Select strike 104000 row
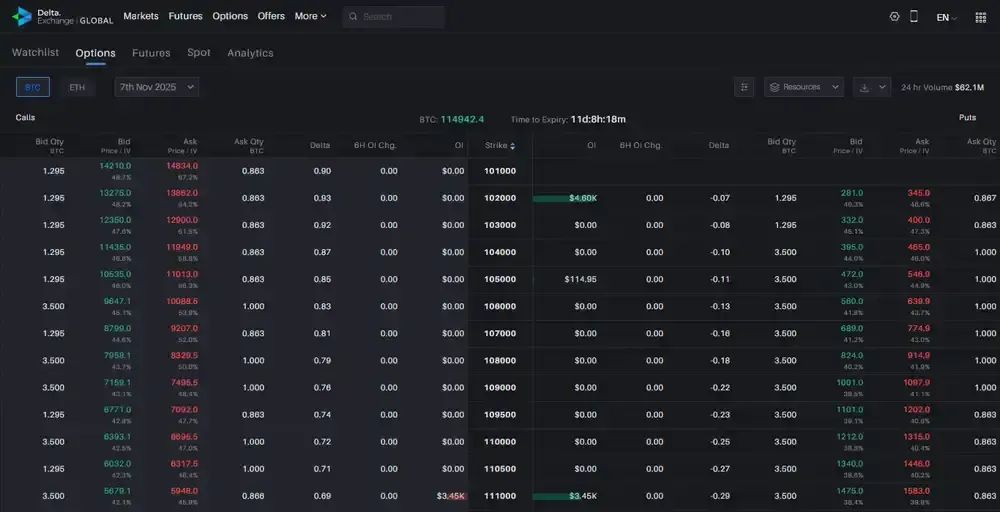The width and height of the screenshot is (1000, 512). tap(500, 252)
